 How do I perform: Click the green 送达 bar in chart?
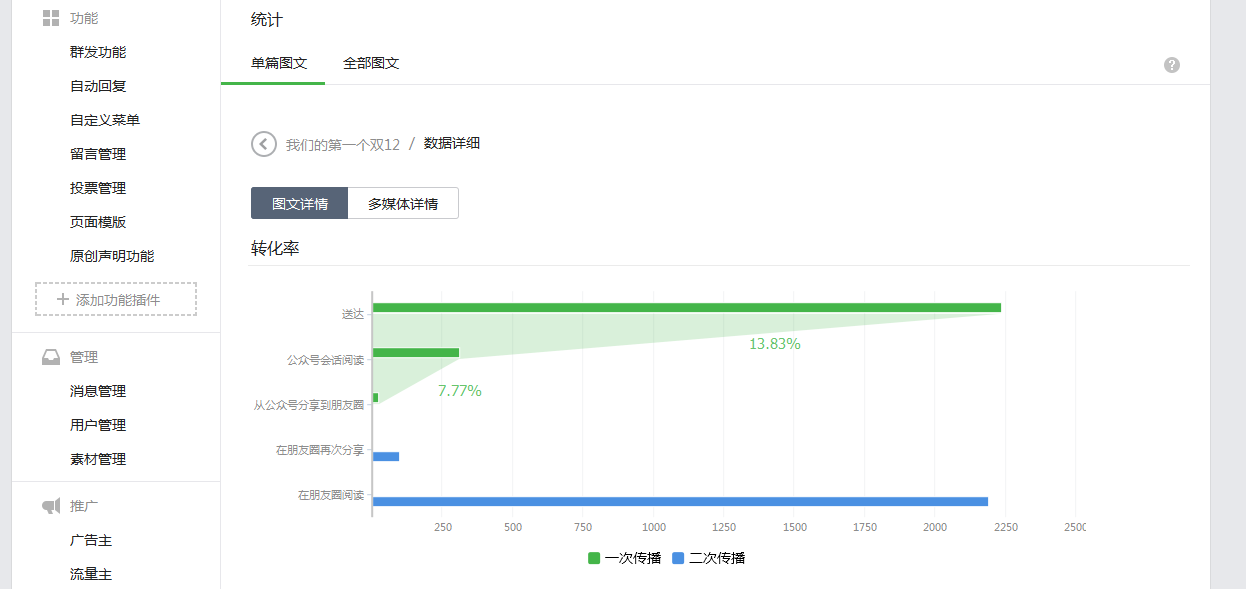click(x=686, y=308)
